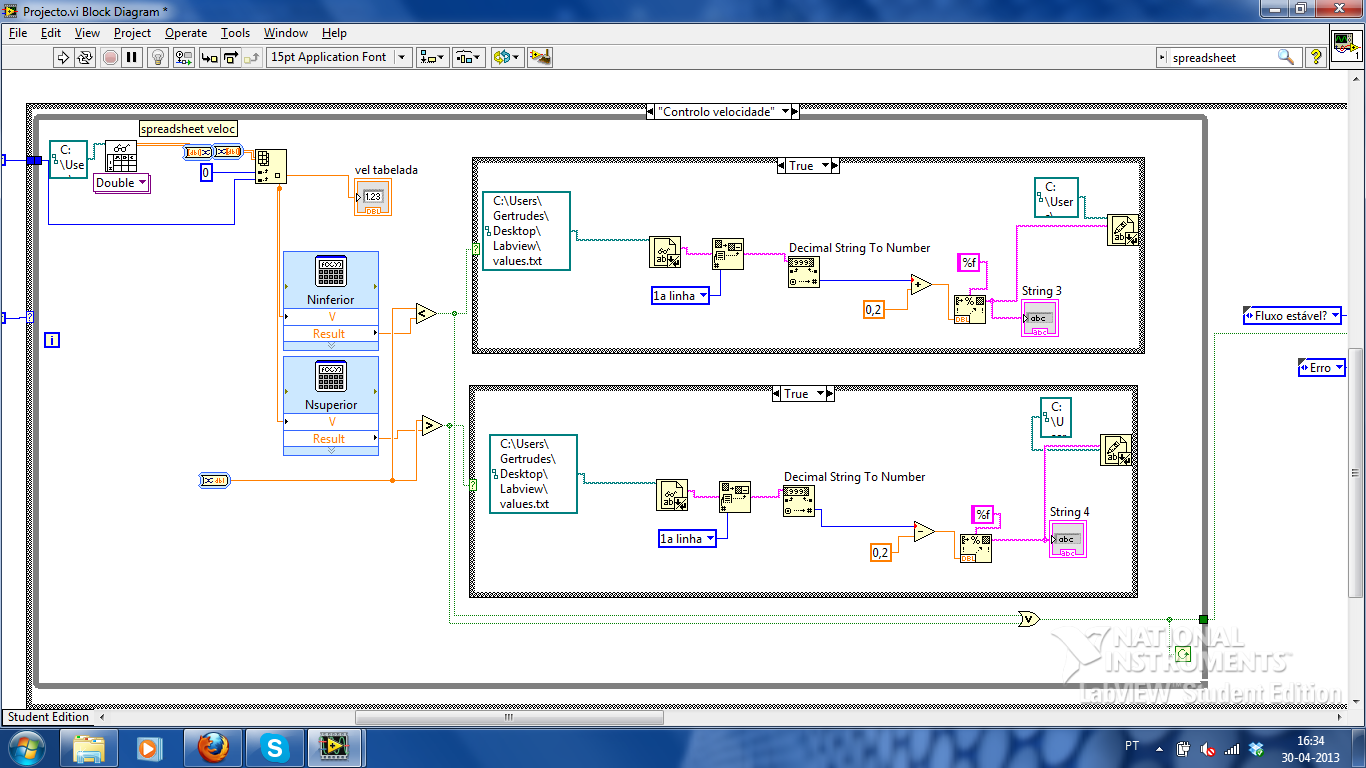This screenshot has width=1366, height=768.
Task: Click the VI icon in top-right corner
Action: pyautogui.click(x=1345, y=46)
